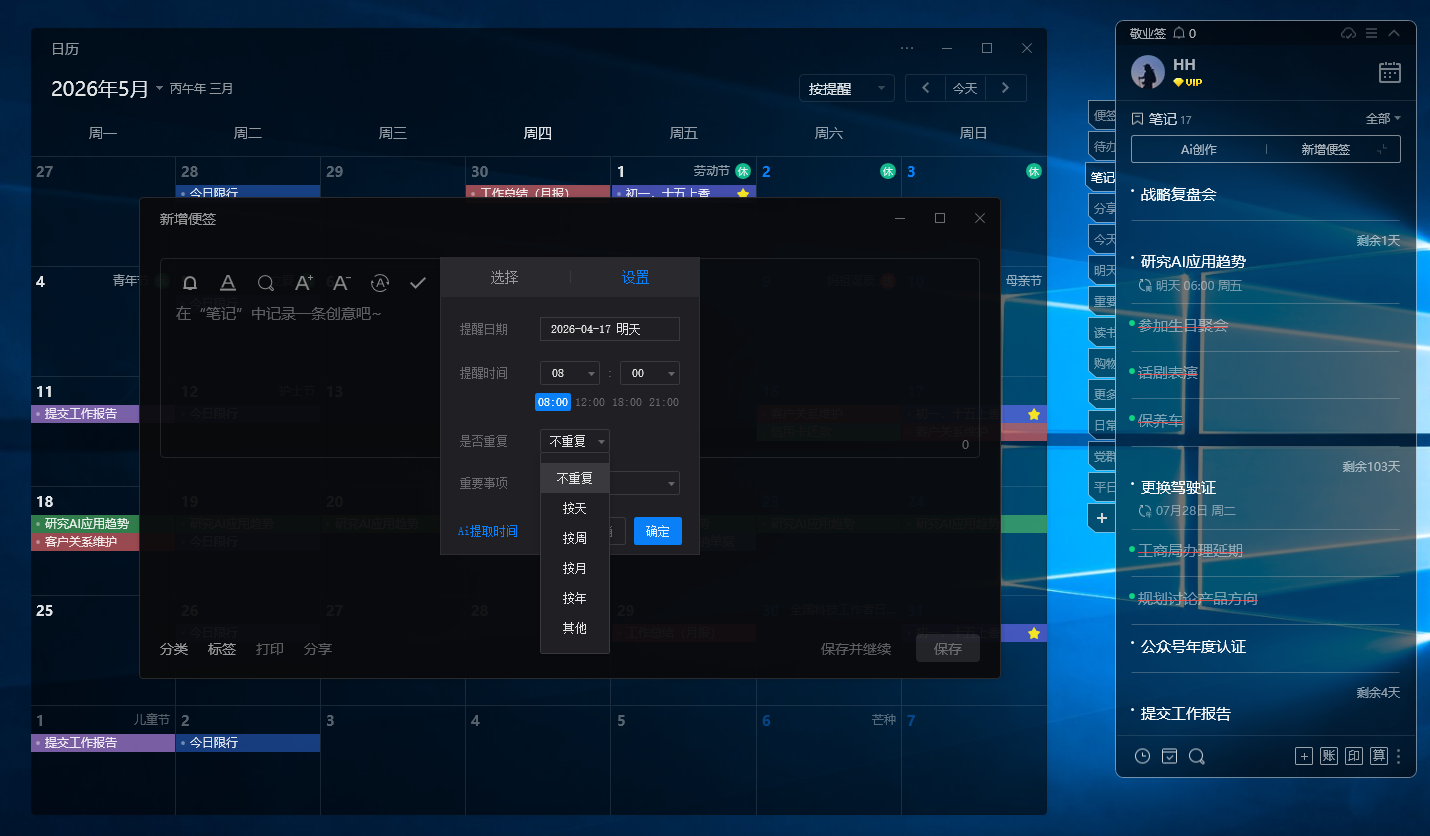Click the search icon at panel bottom

(x=1196, y=756)
